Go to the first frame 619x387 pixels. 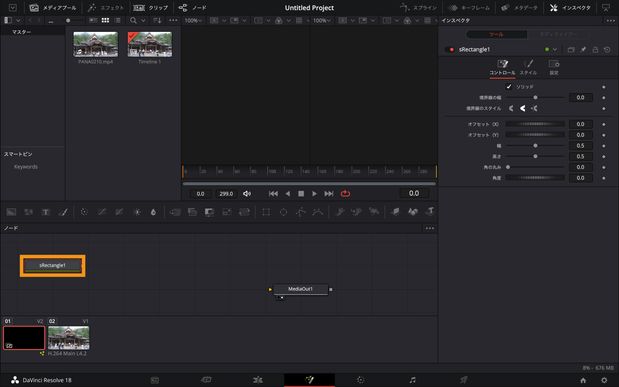coord(273,194)
